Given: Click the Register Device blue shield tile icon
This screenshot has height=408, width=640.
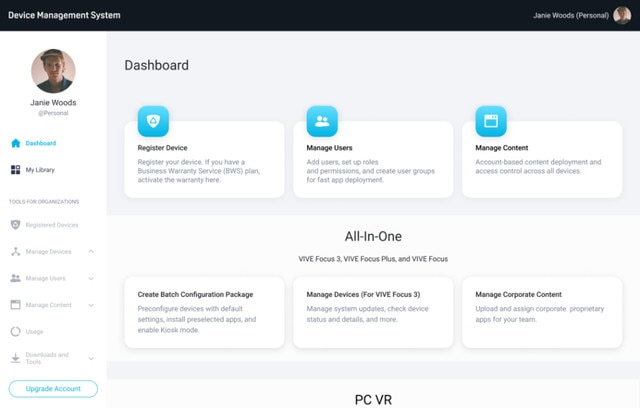Looking at the screenshot, I should 153,121.
